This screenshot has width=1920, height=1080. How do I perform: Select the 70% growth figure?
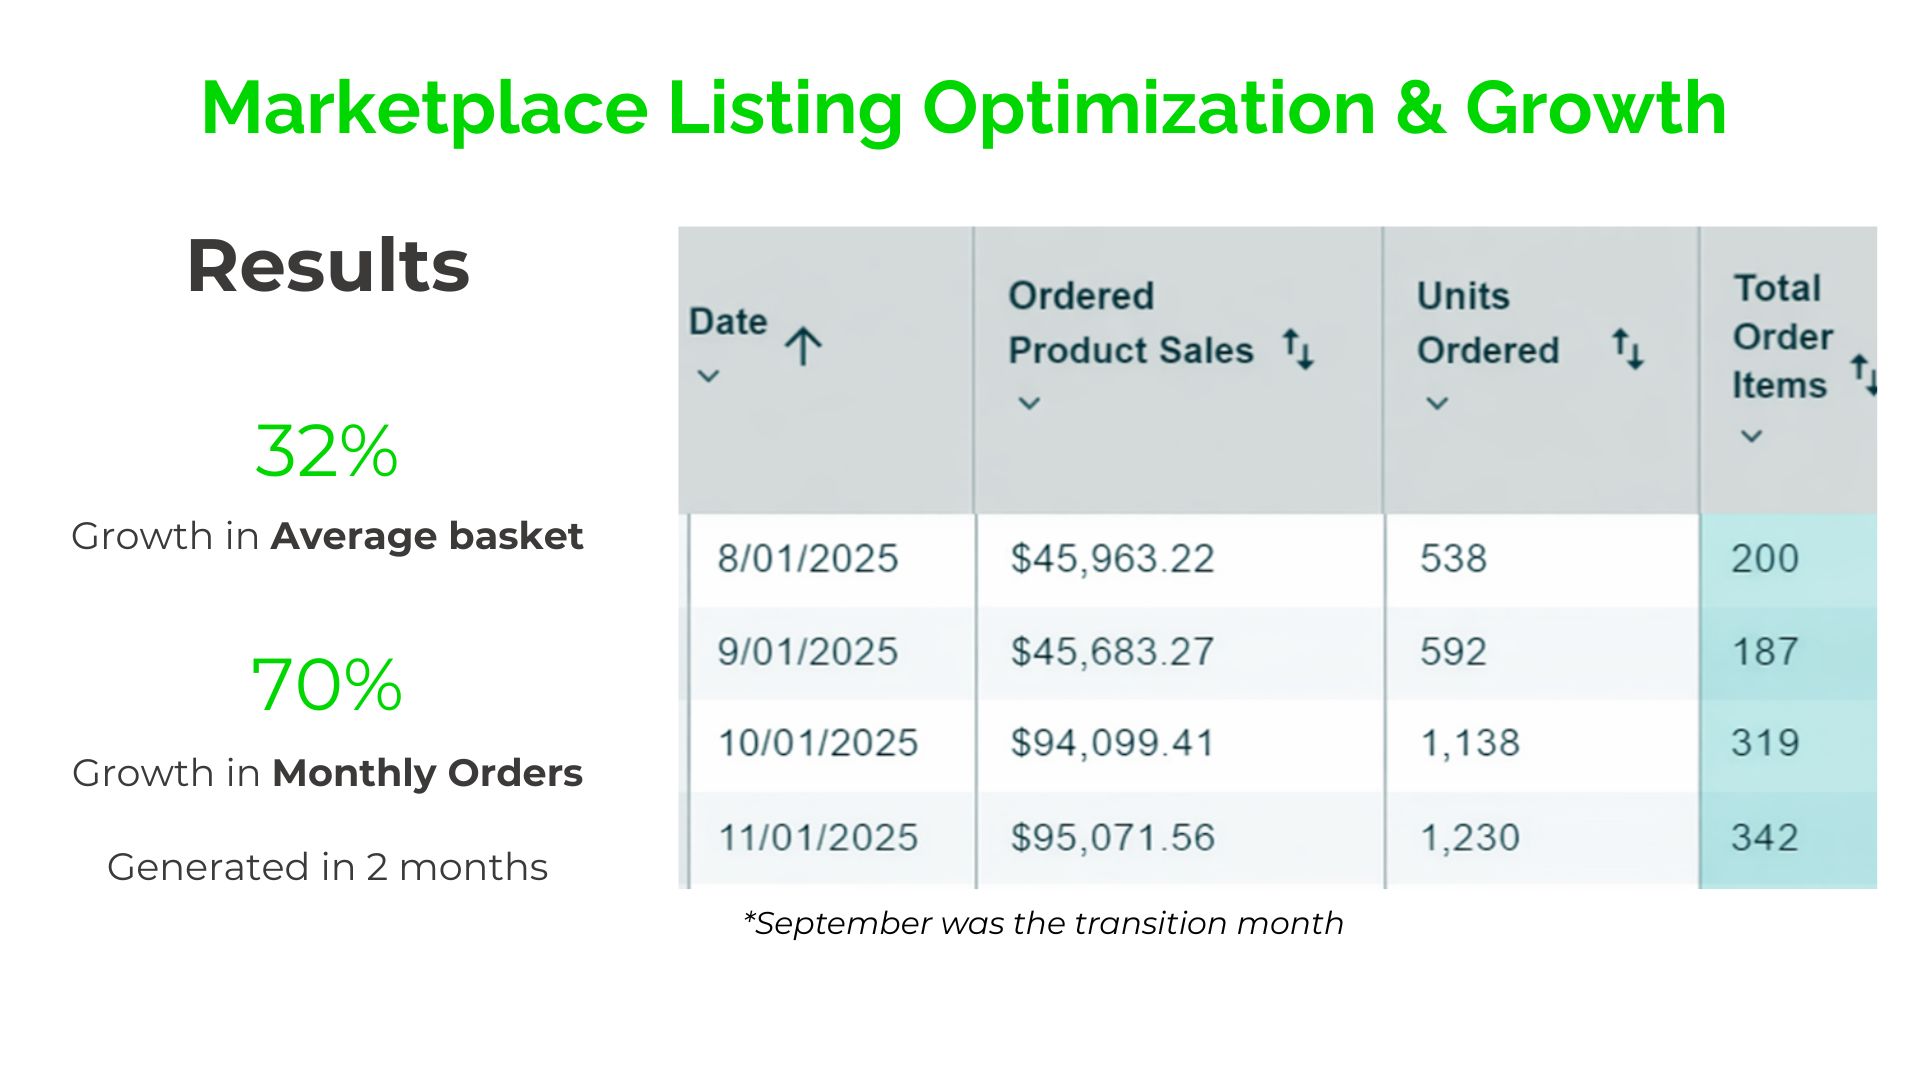[327, 686]
